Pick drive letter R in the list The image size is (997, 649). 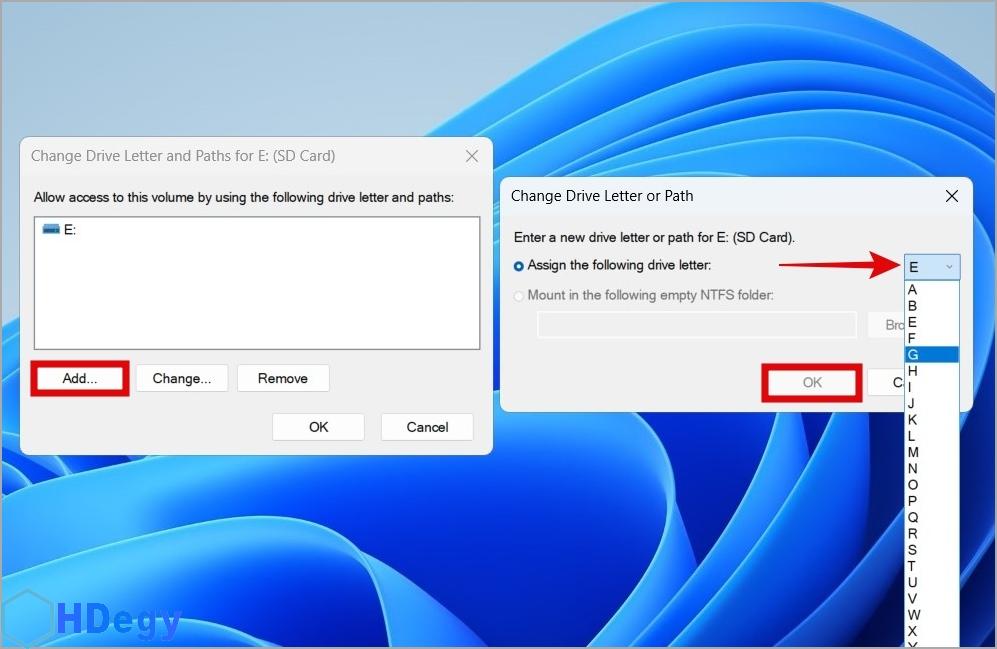coord(913,533)
